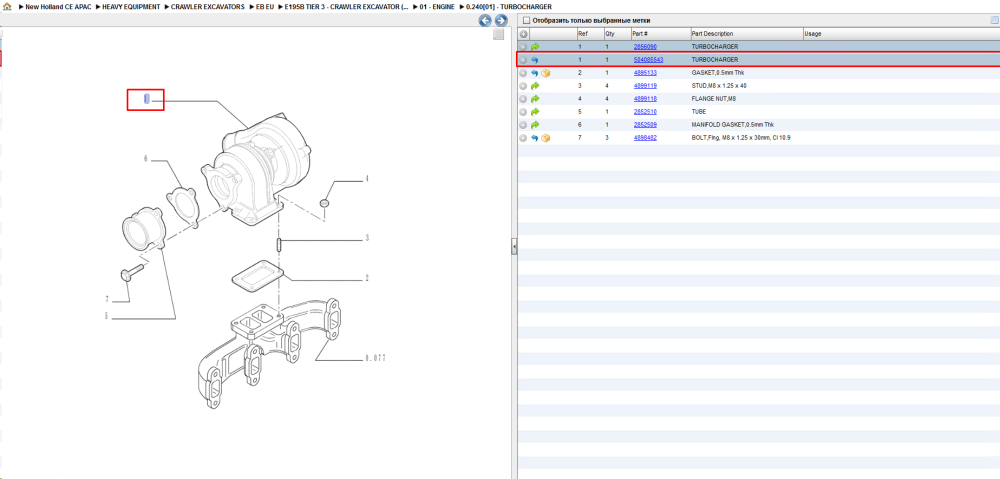Click the 8.077 reference label on manifold
Image resolution: width=1000 pixels, height=479 pixels.
tap(375, 359)
